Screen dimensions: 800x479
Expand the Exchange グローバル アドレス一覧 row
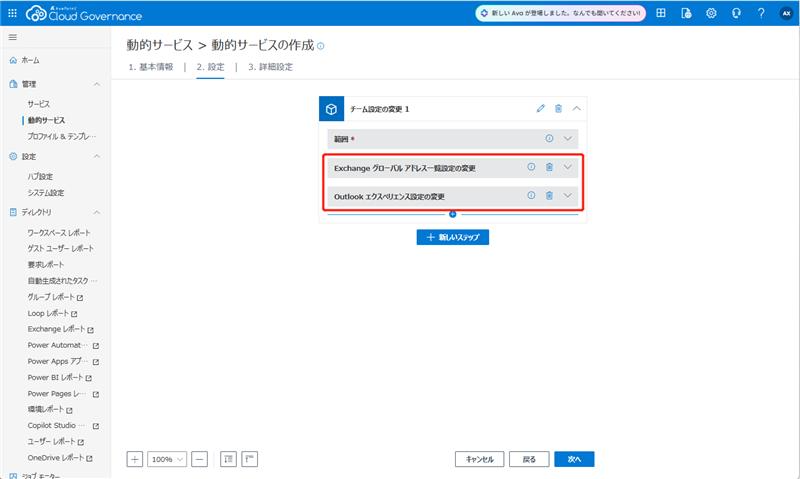pyautogui.click(x=568, y=167)
